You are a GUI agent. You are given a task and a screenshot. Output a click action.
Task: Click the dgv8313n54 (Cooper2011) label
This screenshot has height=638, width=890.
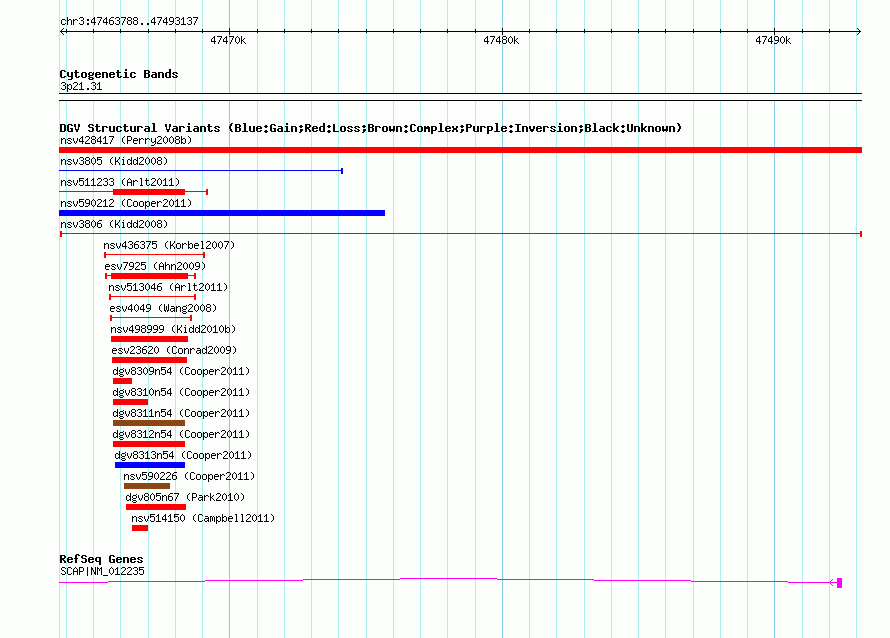click(183, 455)
